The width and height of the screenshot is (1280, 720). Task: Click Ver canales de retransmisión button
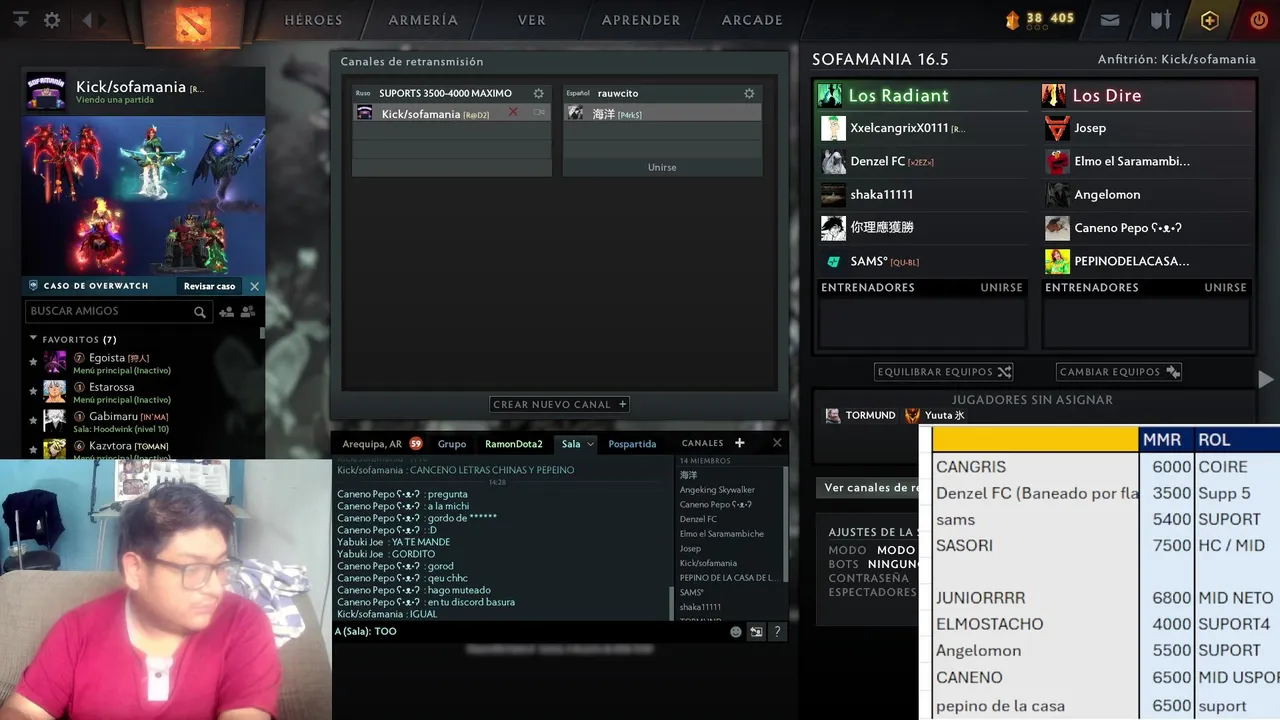click(x=868, y=488)
